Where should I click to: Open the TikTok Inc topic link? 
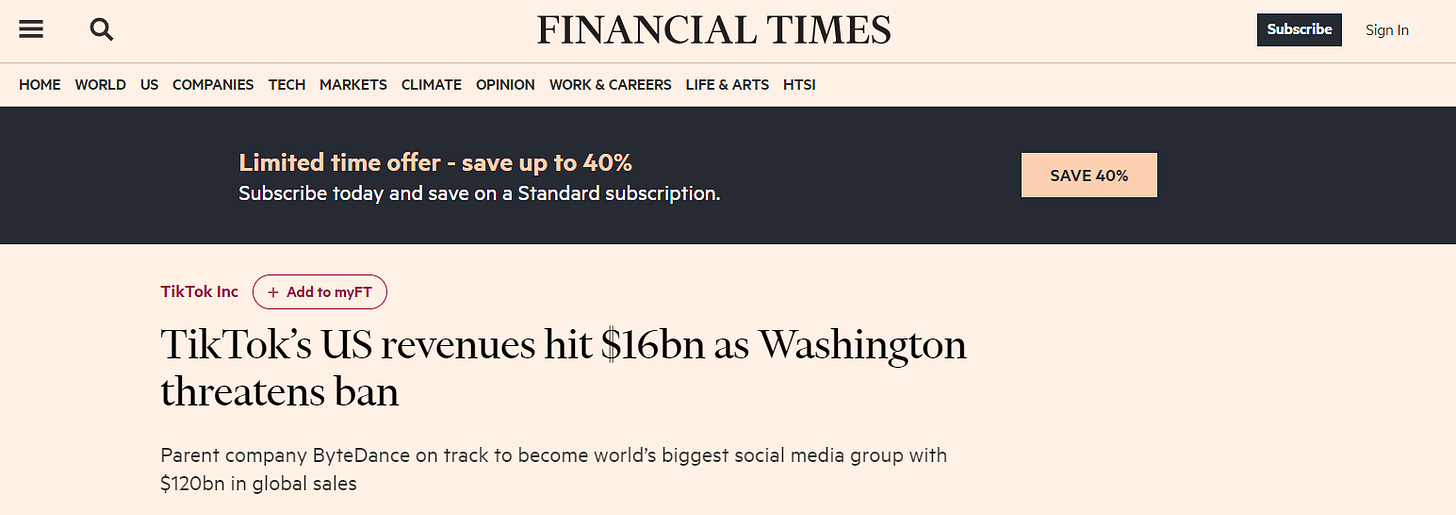199,292
